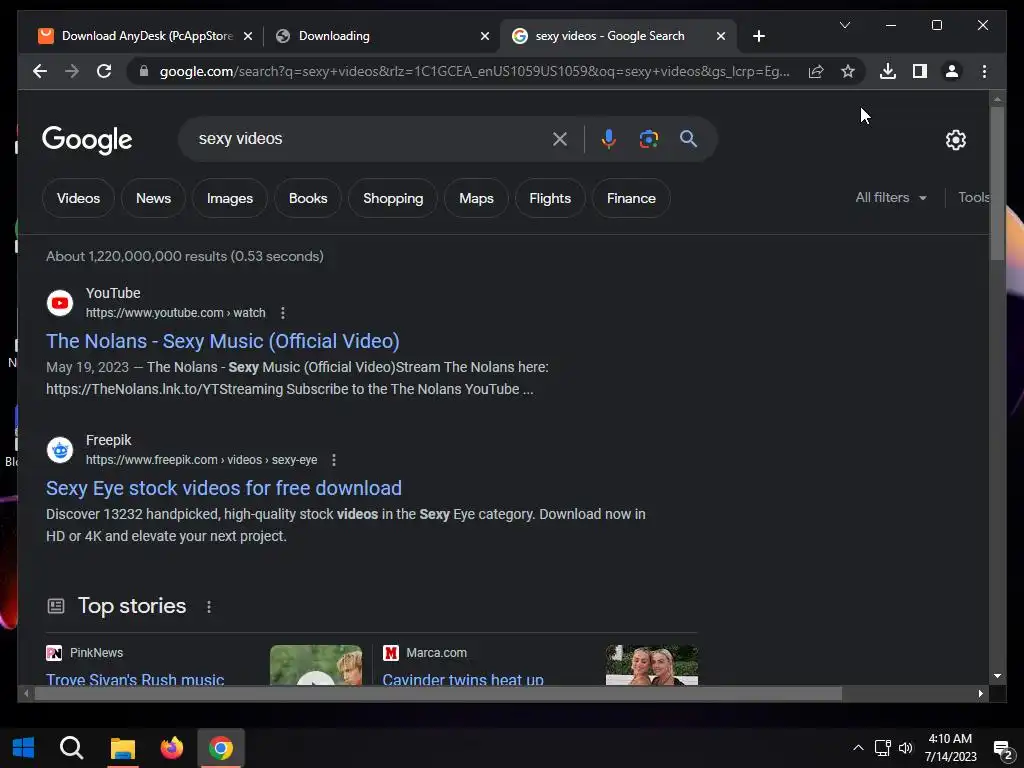Open options for YouTube result

283,313
